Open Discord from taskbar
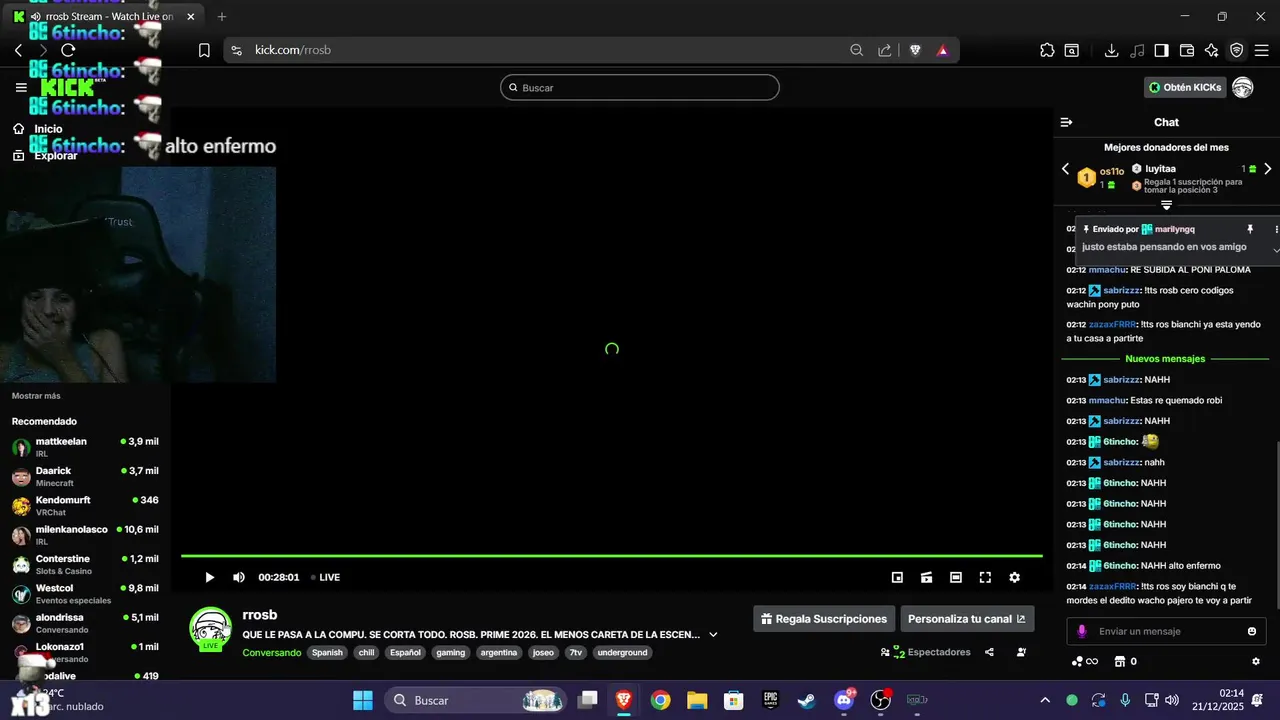Image resolution: width=1280 pixels, height=720 pixels. click(844, 700)
